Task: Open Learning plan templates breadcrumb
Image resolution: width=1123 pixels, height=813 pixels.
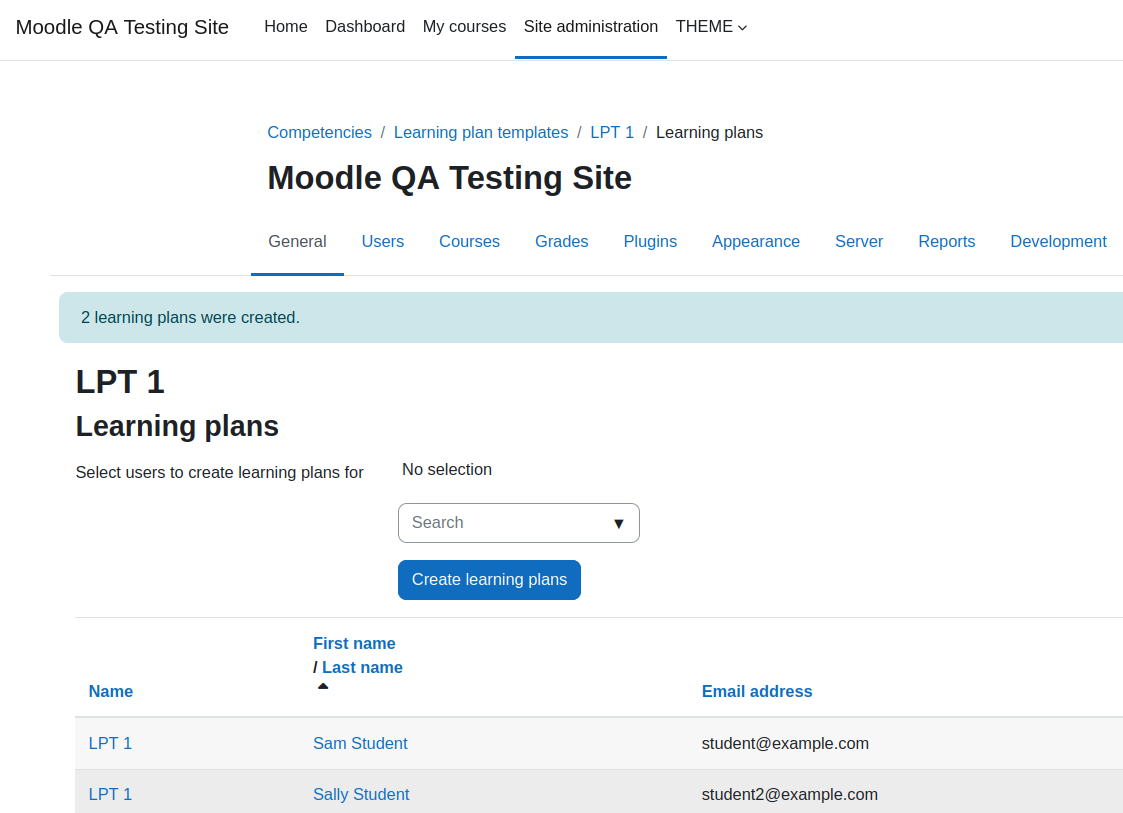Action: 481,133
